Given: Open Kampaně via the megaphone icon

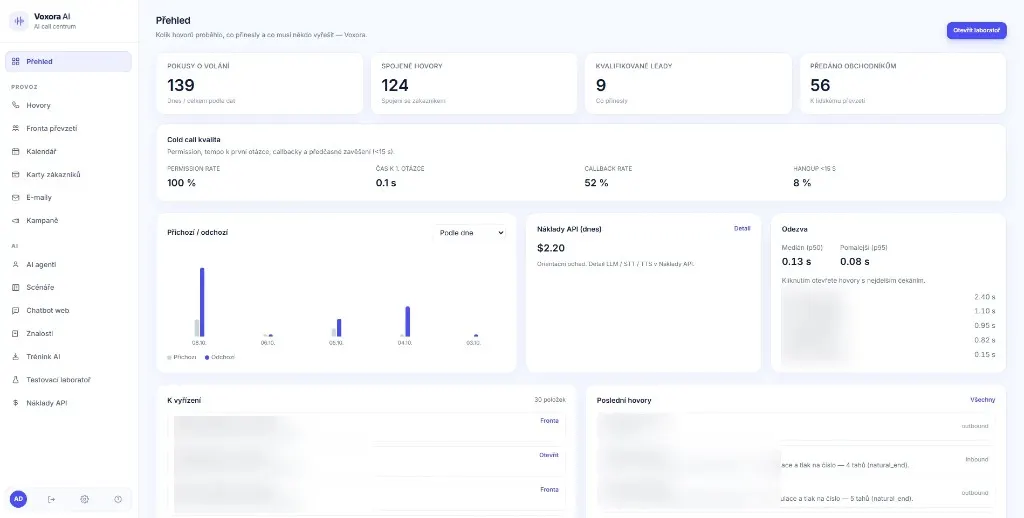Looking at the screenshot, I should (x=16, y=221).
